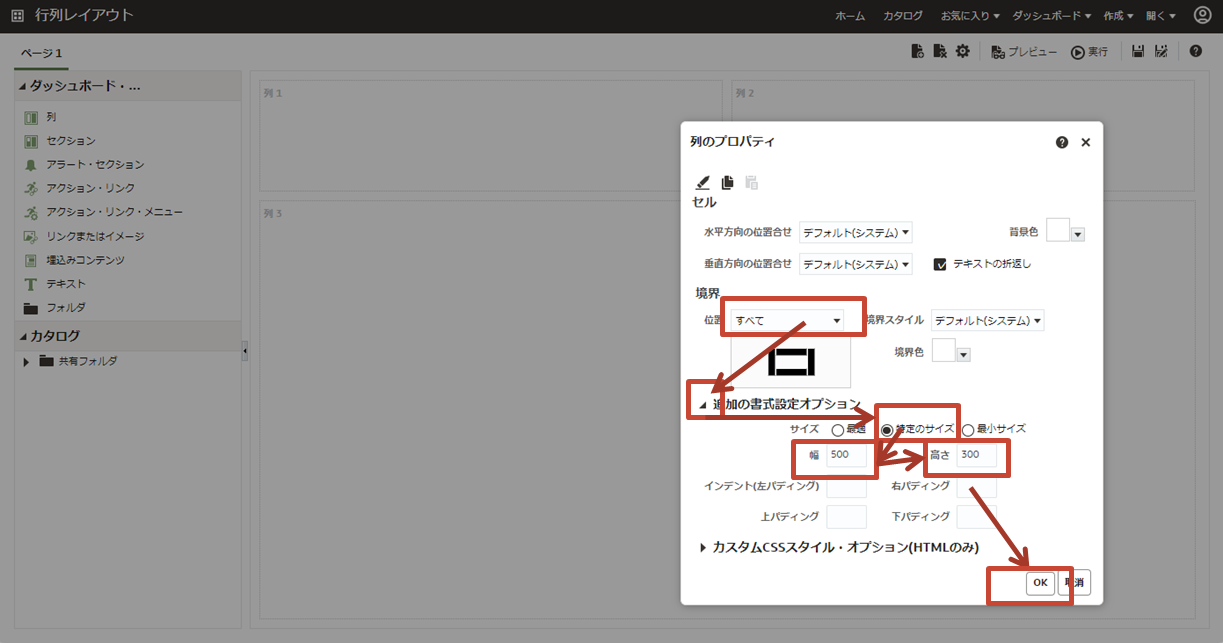Click the 取消 cancel button
The height and width of the screenshot is (643, 1223).
tap(1075, 582)
